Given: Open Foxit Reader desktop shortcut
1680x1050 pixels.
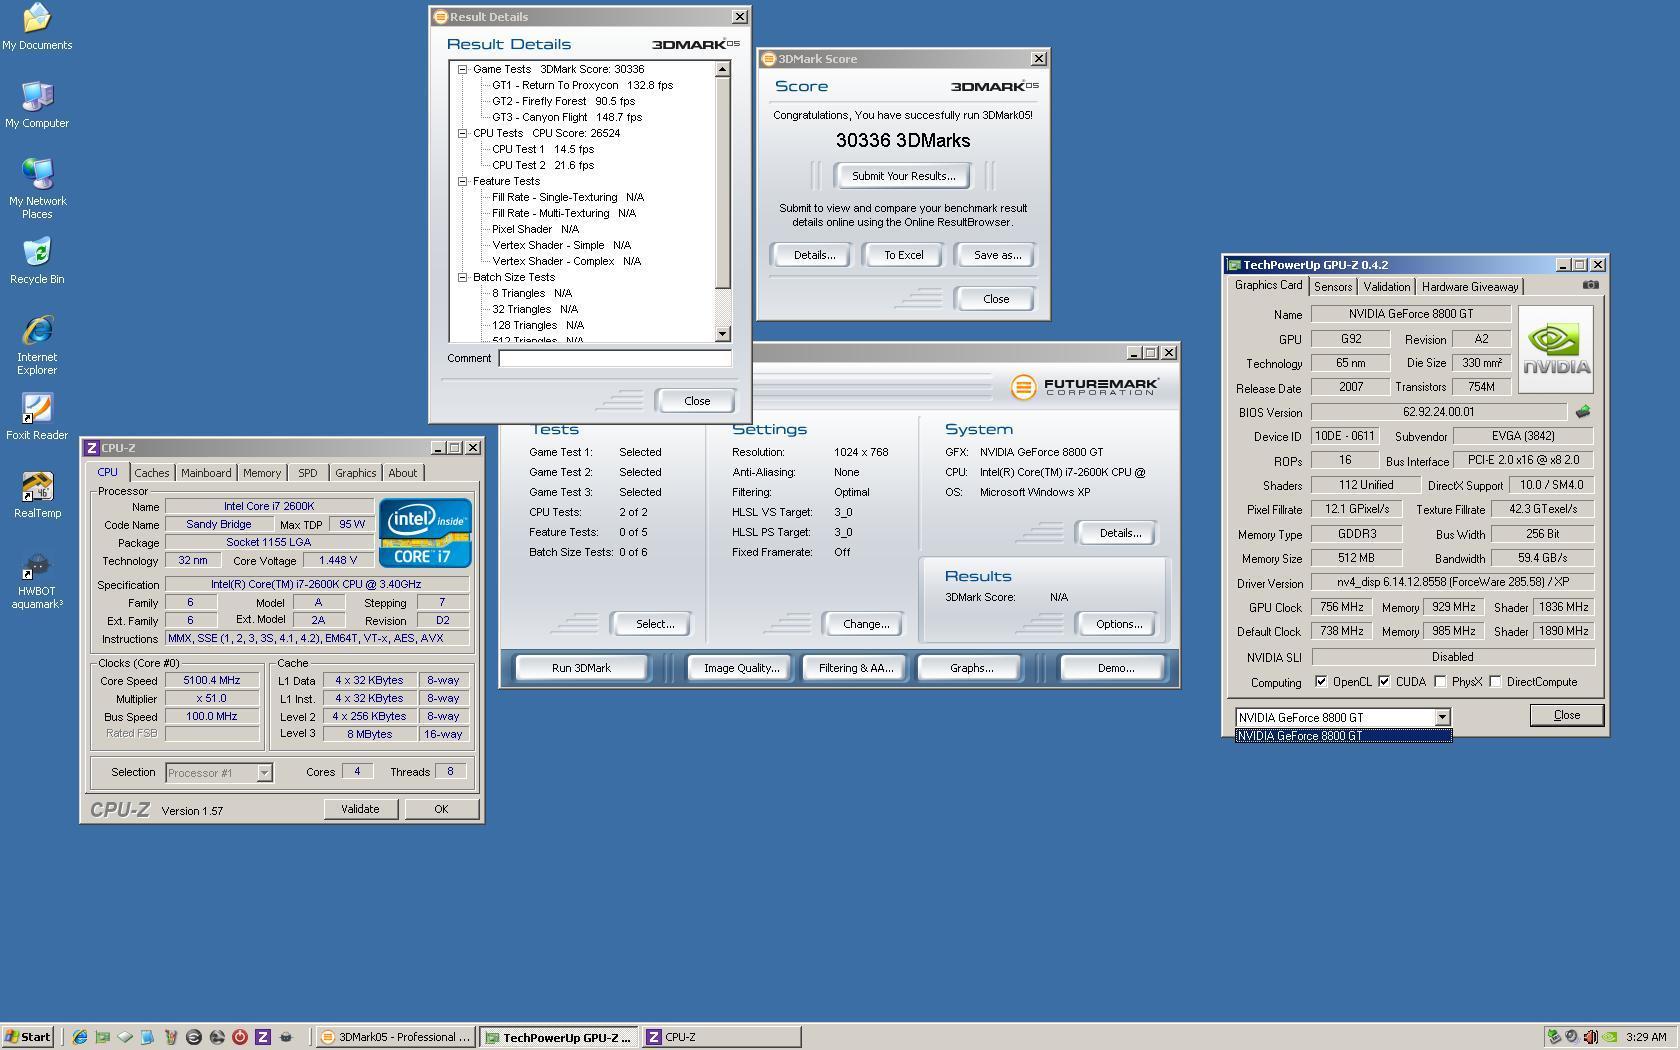Looking at the screenshot, I should [37, 417].
